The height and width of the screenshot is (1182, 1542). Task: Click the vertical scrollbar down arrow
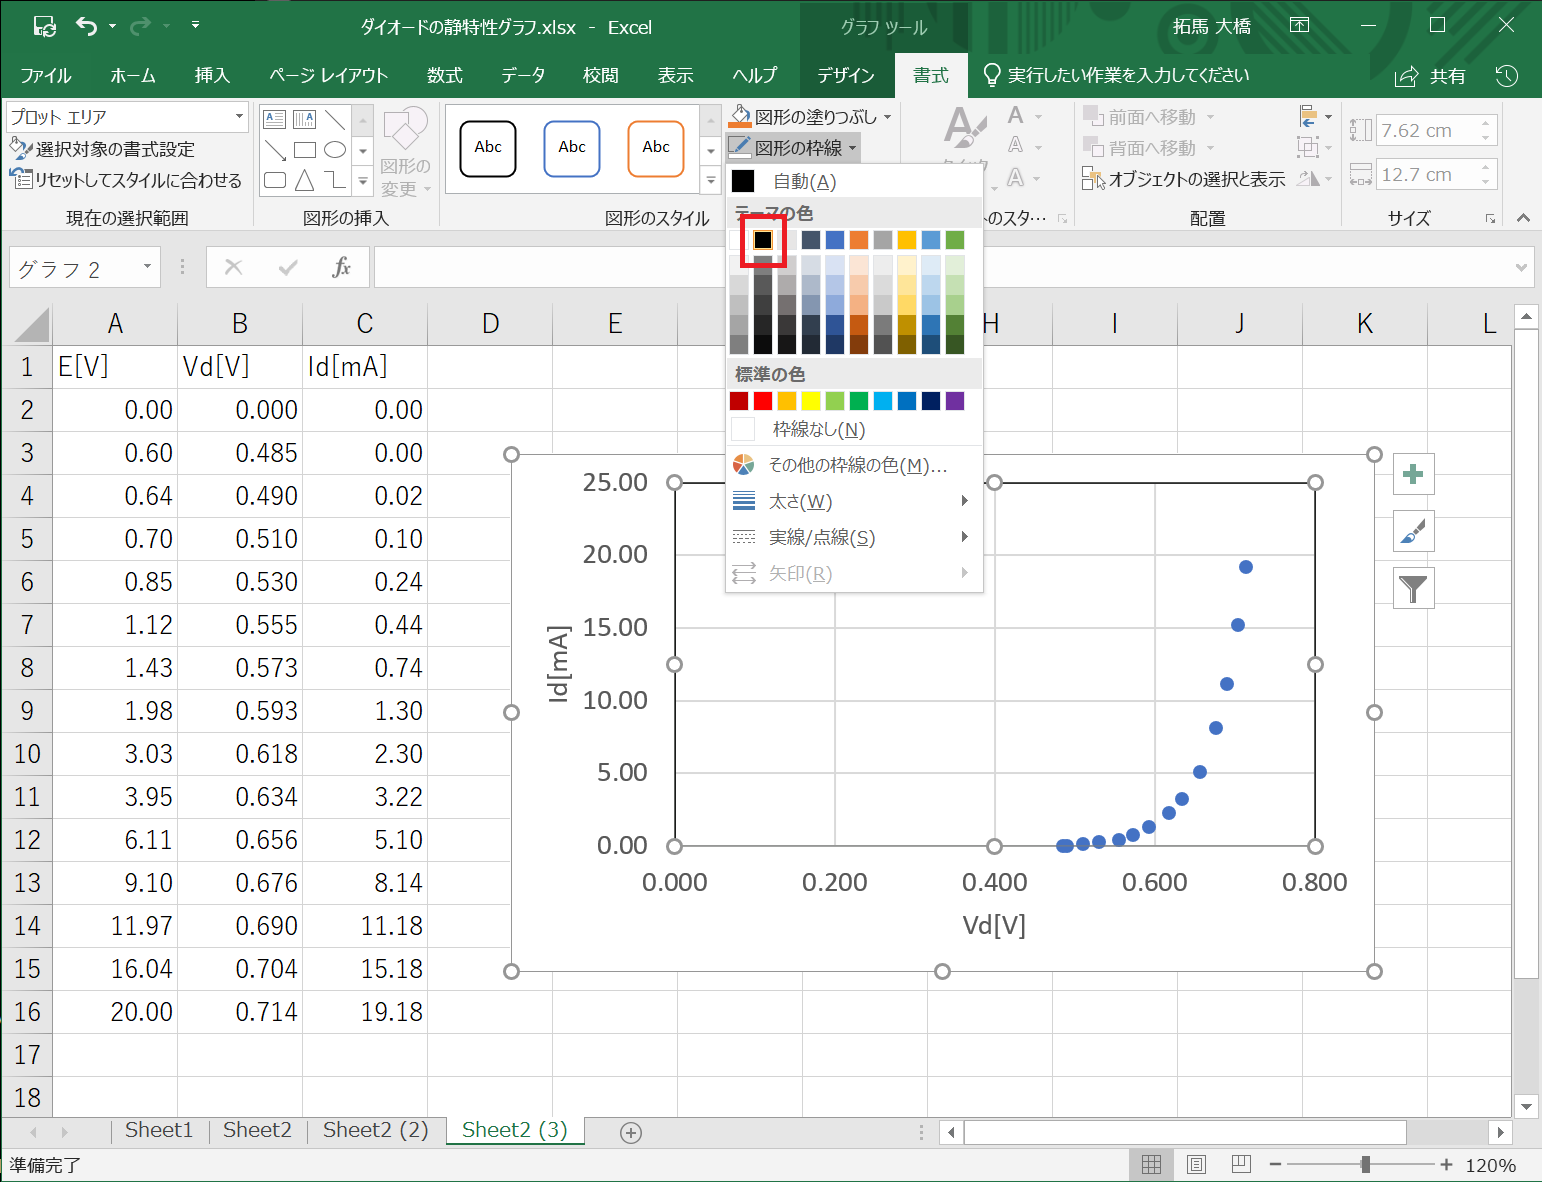click(1526, 1106)
